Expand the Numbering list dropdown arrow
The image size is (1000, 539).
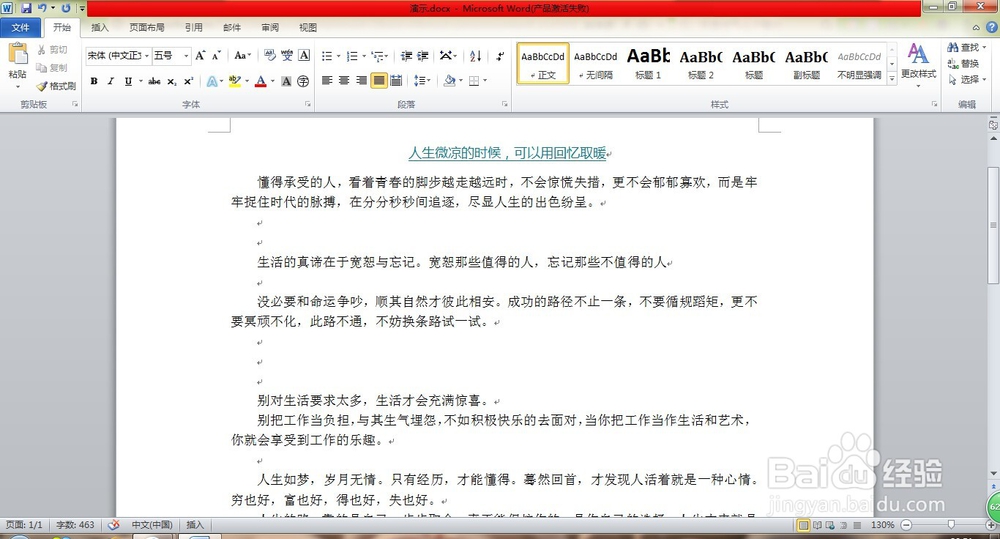coord(364,56)
